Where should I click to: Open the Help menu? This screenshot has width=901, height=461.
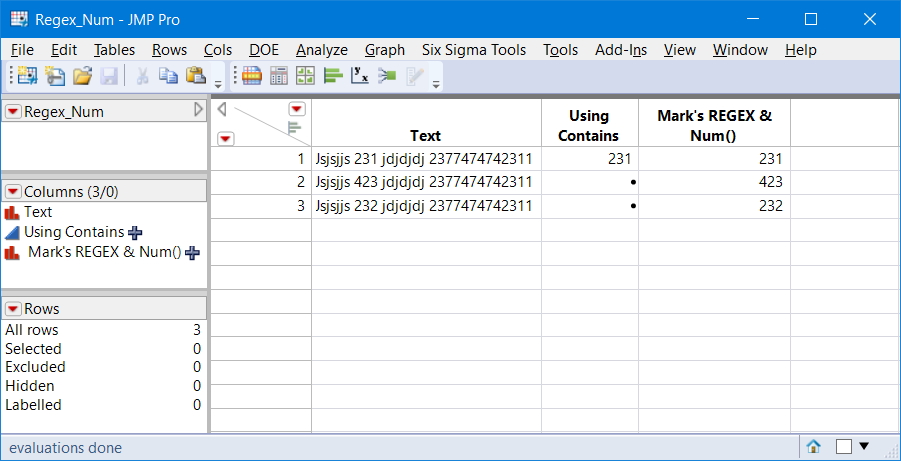click(801, 50)
